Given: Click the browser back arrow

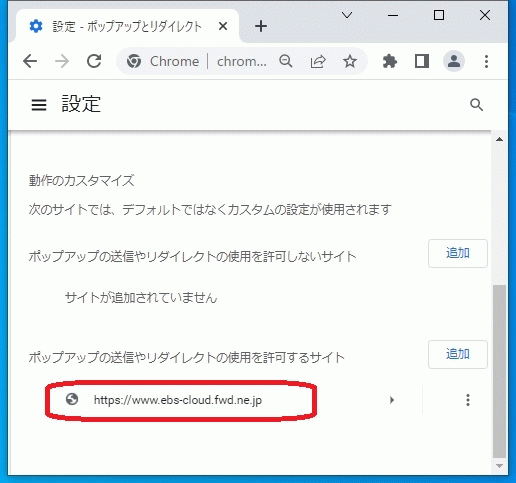Looking at the screenshot, I should tap(30, 61).
